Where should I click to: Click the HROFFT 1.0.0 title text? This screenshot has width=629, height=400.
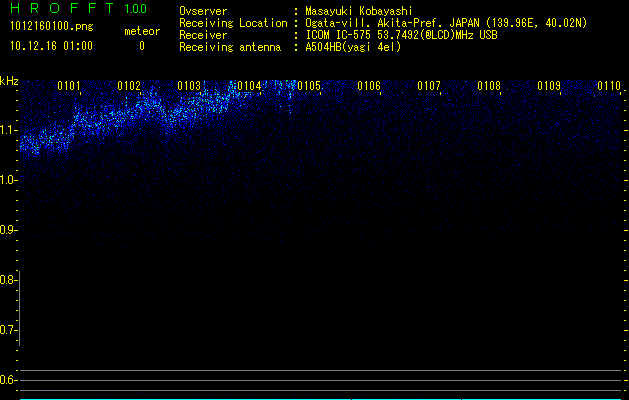(x=78, y=8)
